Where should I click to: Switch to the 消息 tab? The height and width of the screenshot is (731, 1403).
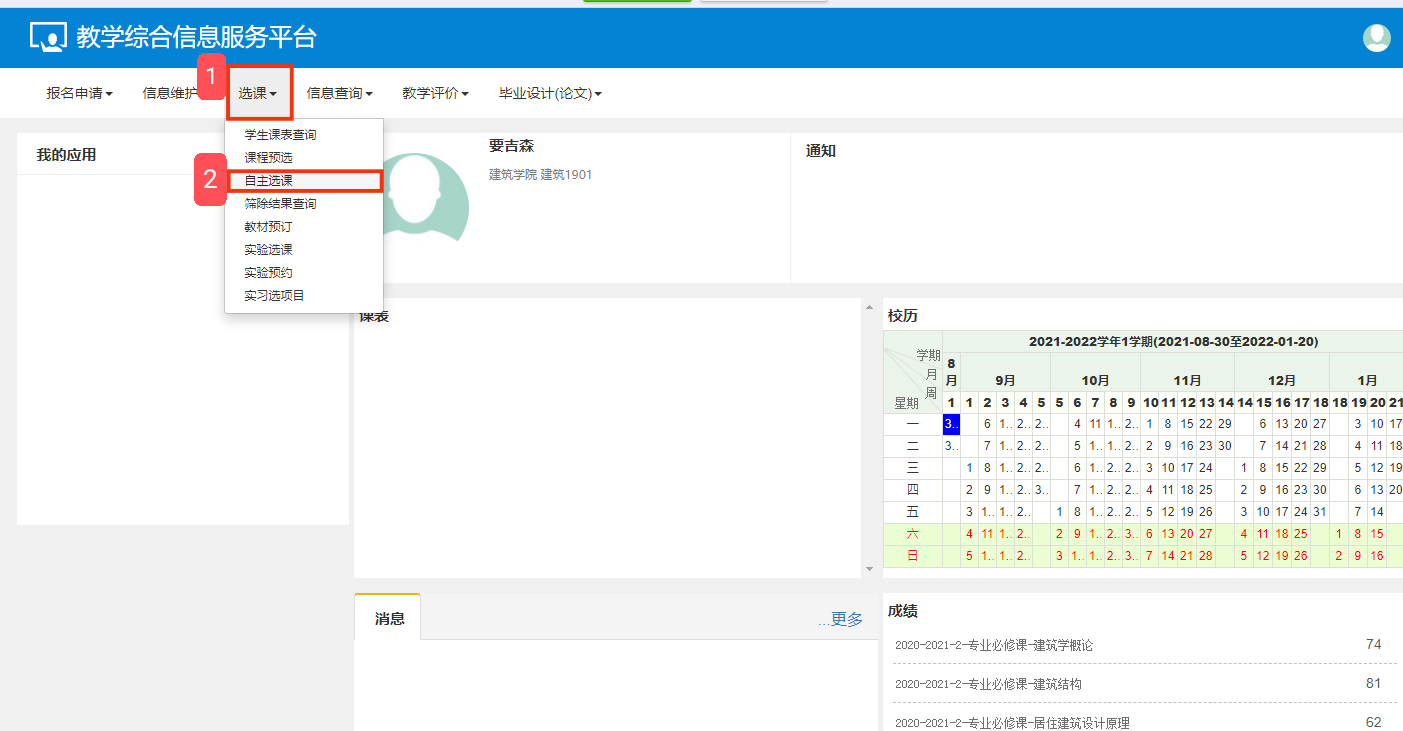389,618
